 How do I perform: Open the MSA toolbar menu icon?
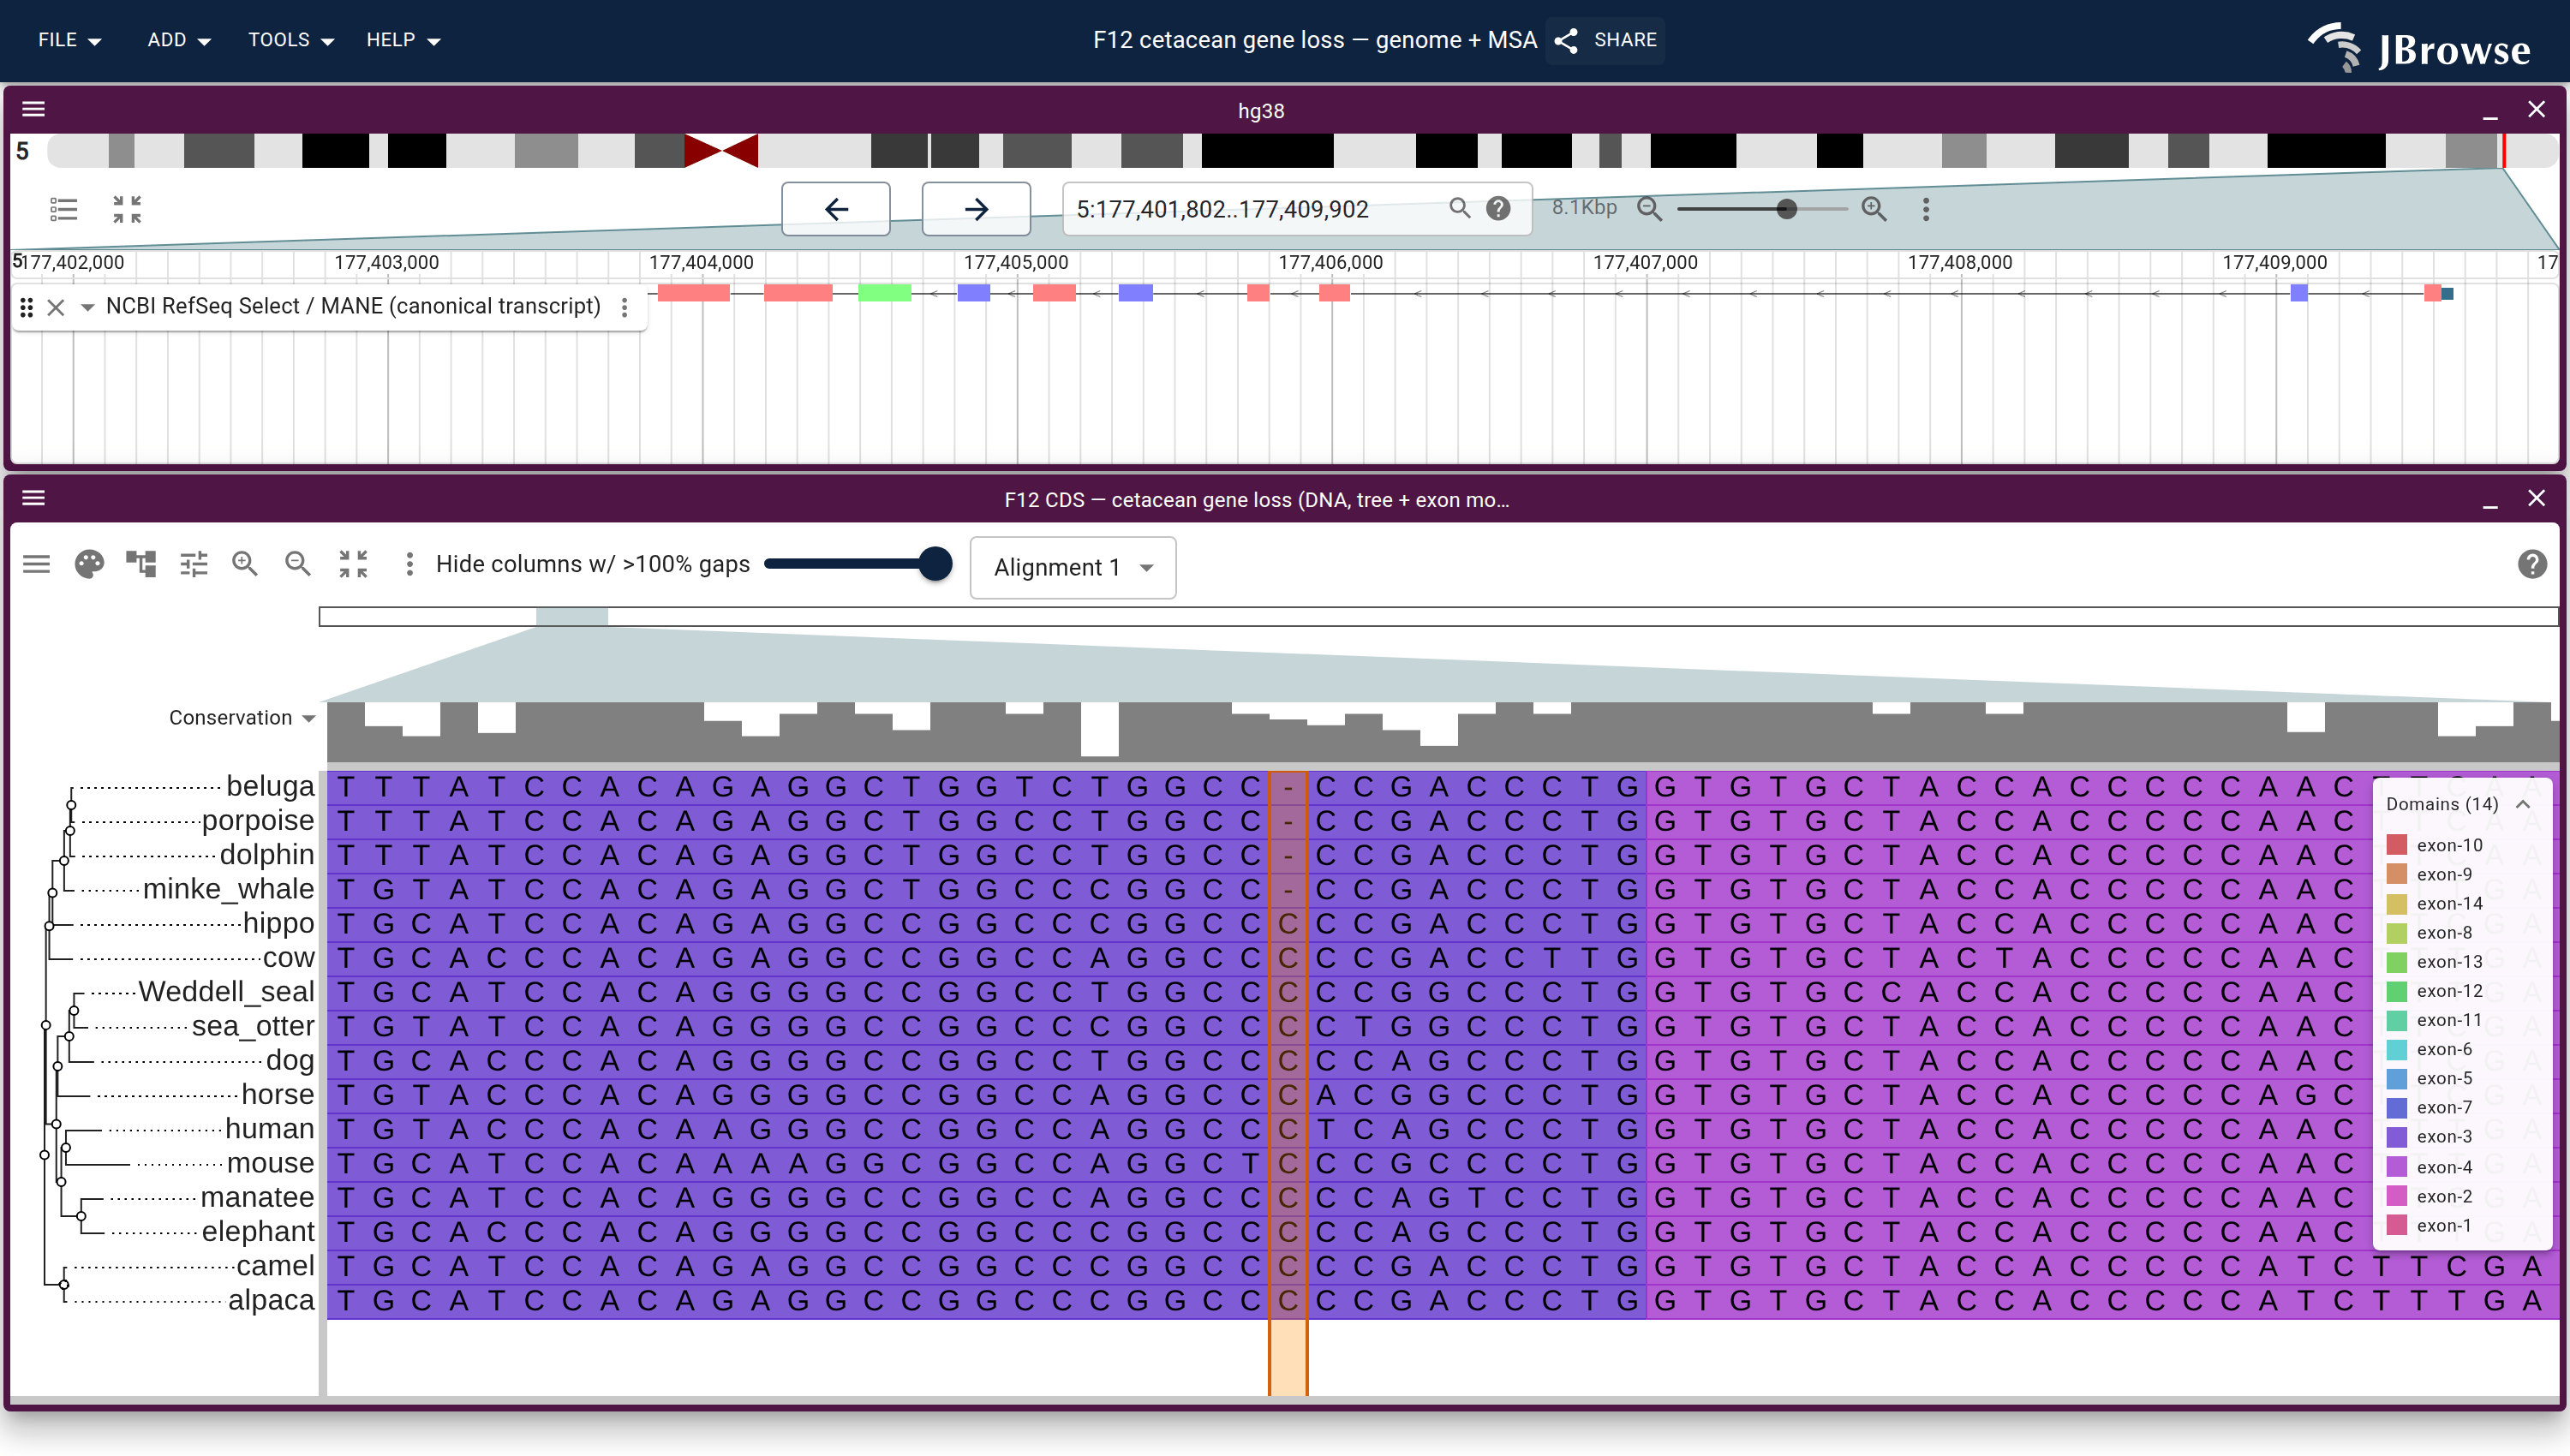[36, 564]
